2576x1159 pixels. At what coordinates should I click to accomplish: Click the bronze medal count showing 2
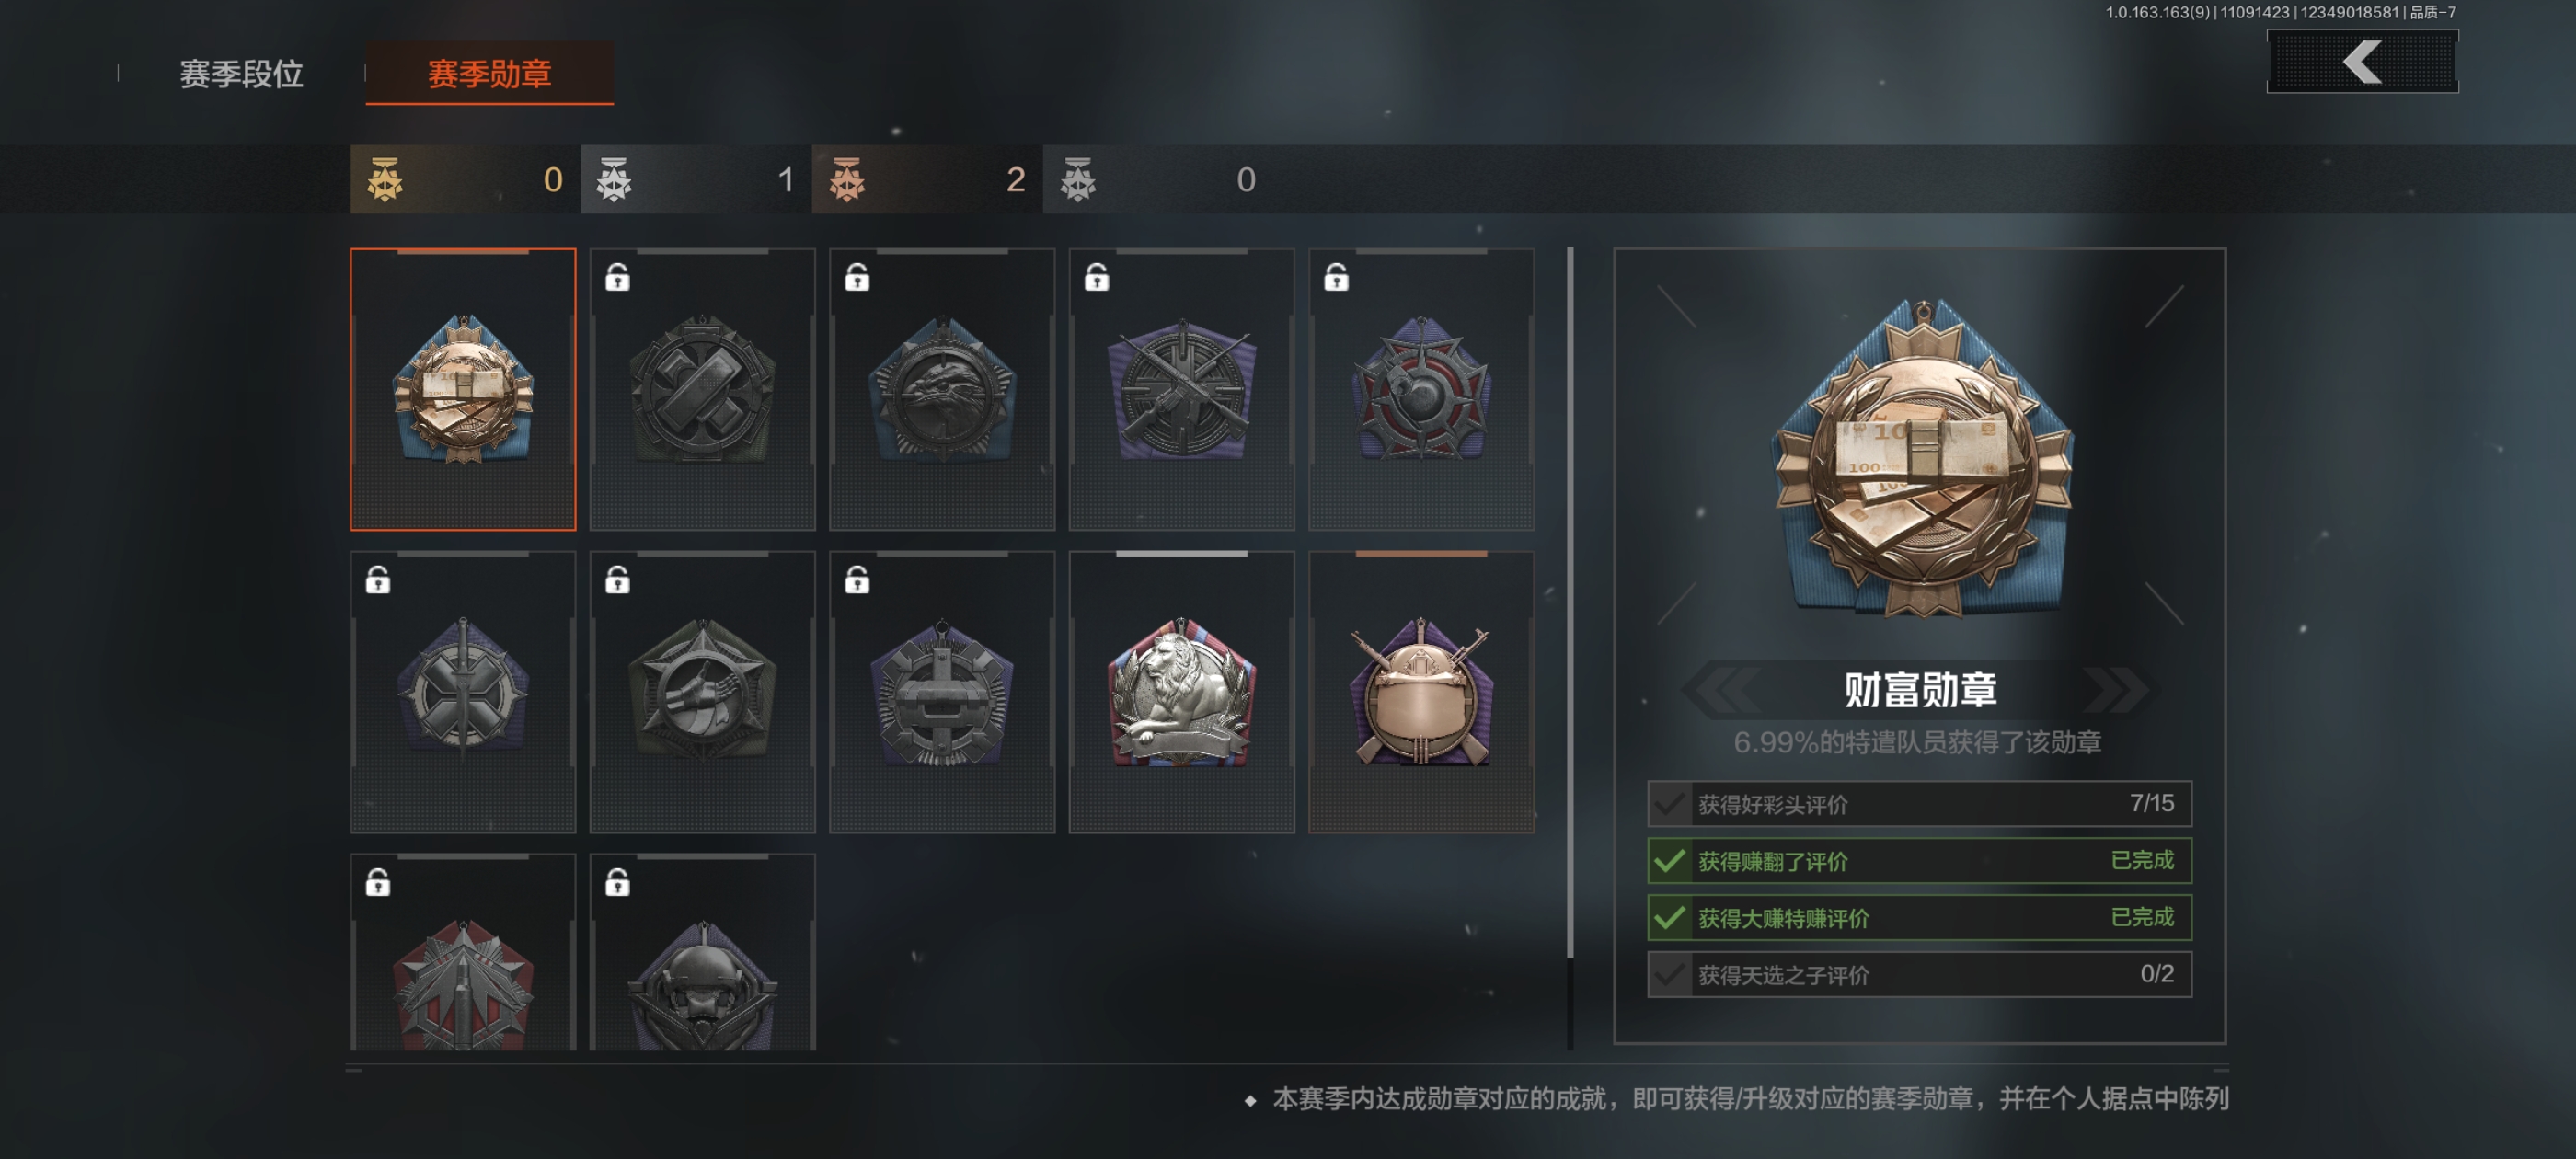[x=927, y=179]
